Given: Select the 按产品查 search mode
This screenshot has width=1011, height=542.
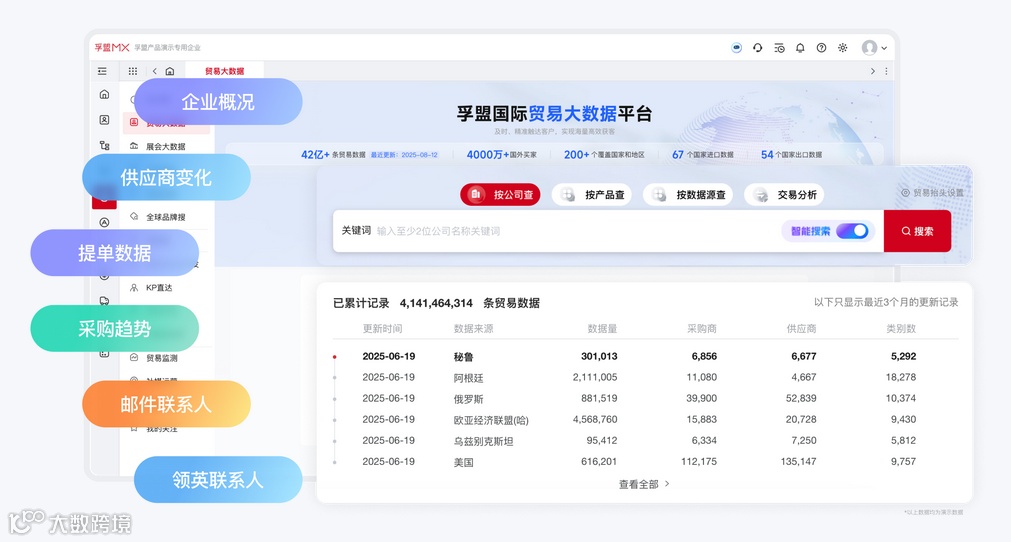Looking at the screenshot, I should [592, 195].
